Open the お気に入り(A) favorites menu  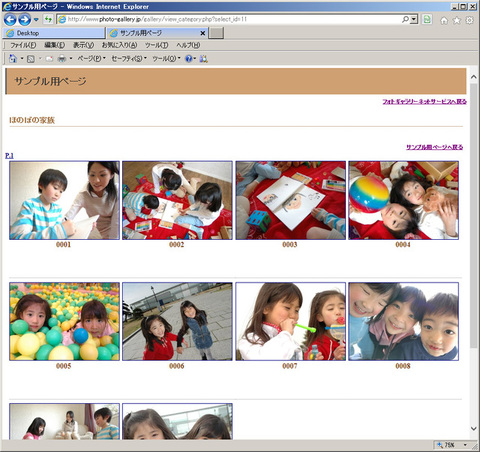pyautogui.click(x=119, y=45)
